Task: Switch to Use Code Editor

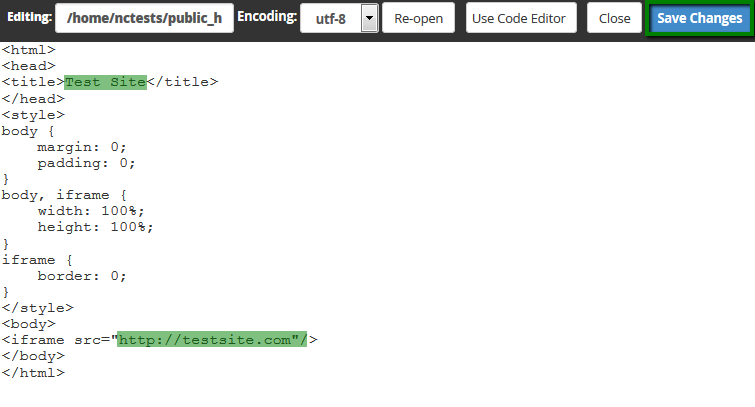Action: (x=521, y=18)
